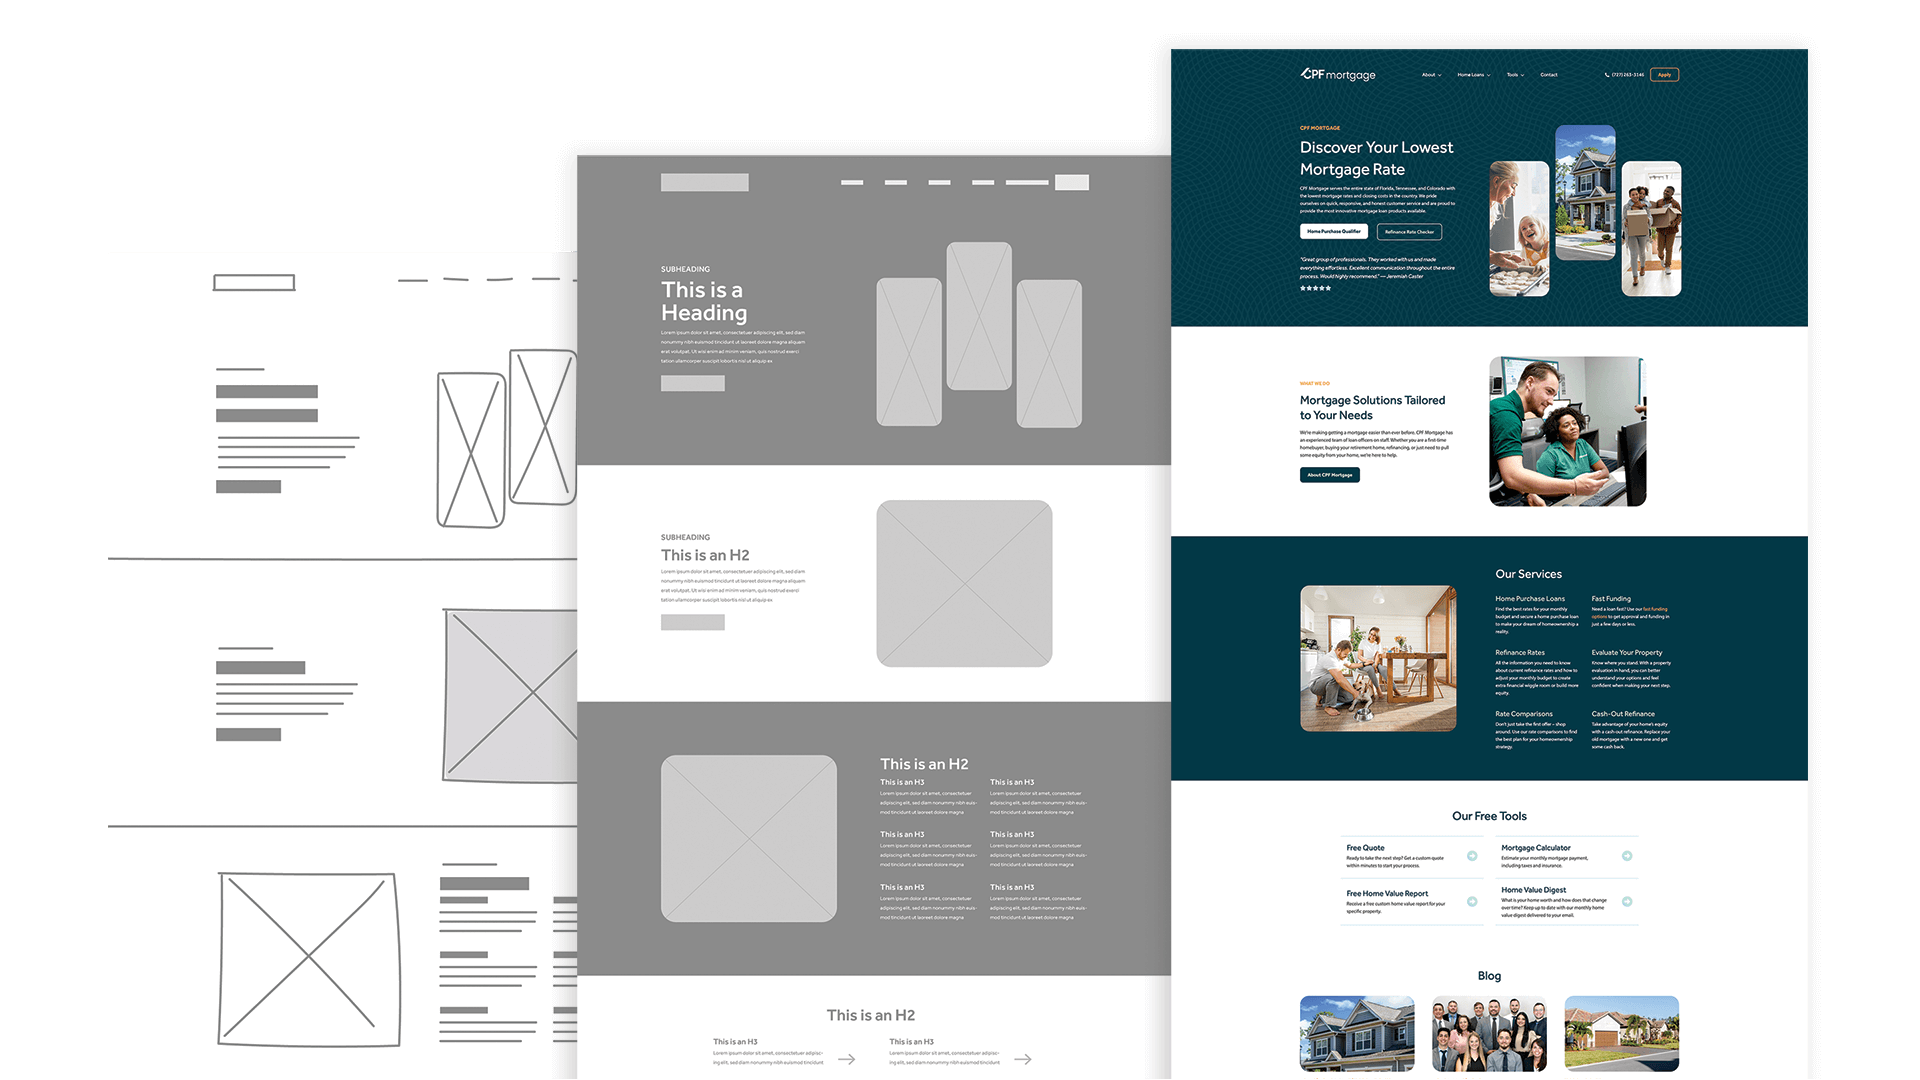The height and width of the screenshot is (1080, 1920).
Task: Expand the Tools navigation dropdown
Action: click(x=1515, y=75)
